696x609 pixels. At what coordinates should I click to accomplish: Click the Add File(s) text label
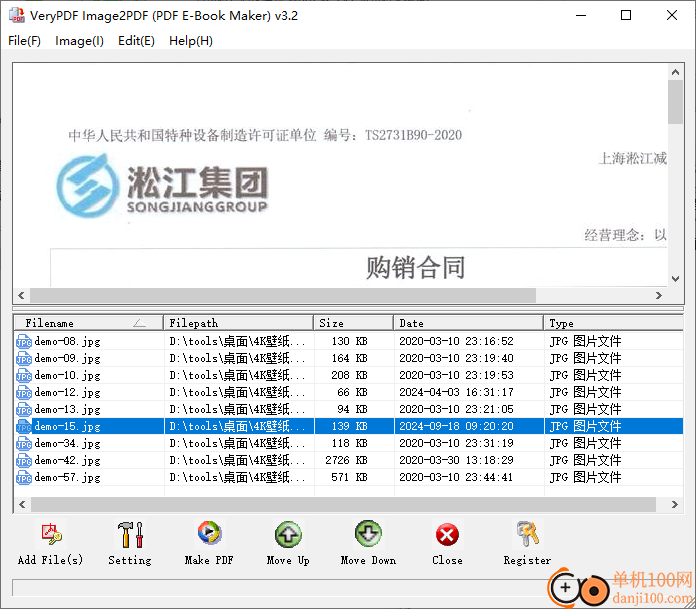point(50,560)
